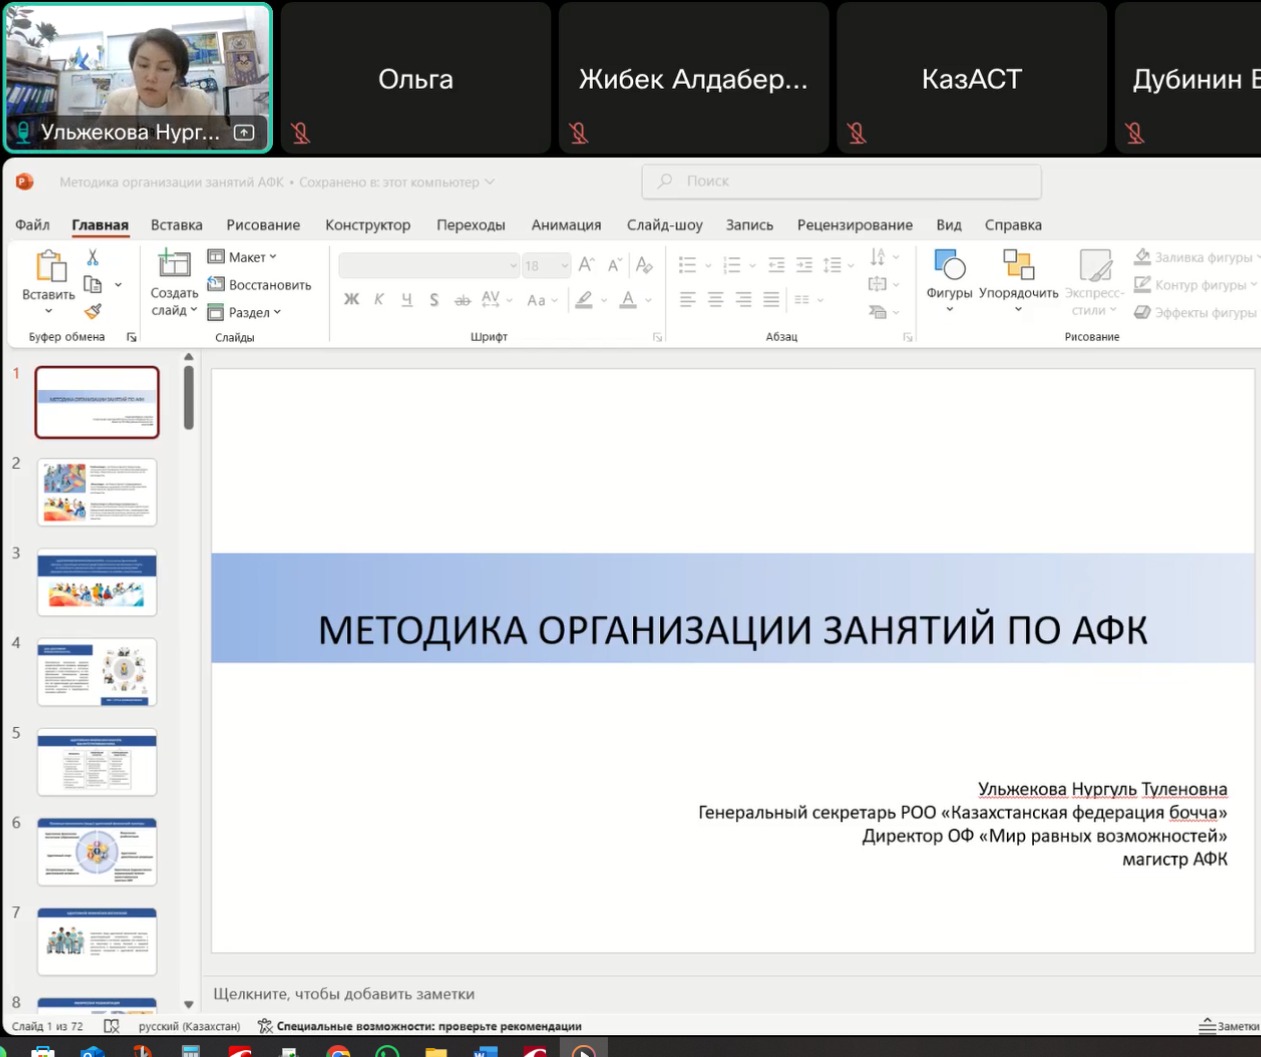Click the Создать слайд icon
The height and width of the screenshot is (1057, 1261).
[x=174, y=264]
